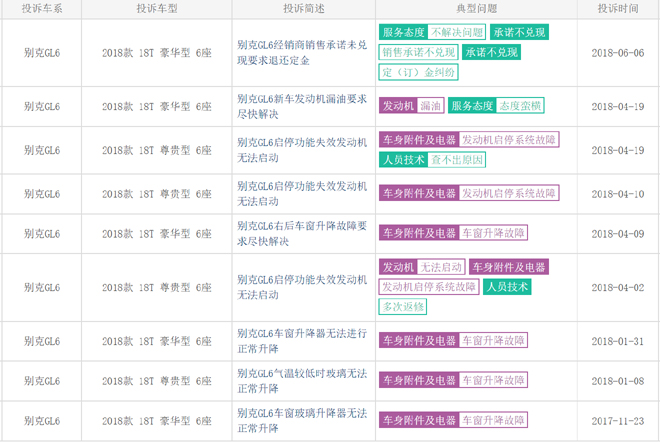660x442 pixels.
Task: Select the date 2018-01-08
Action: [618, 381]
